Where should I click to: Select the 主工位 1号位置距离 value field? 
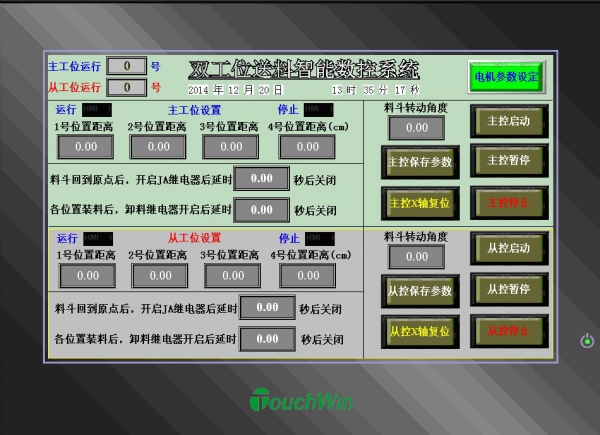pyautogui.click(x=86, y=147)
